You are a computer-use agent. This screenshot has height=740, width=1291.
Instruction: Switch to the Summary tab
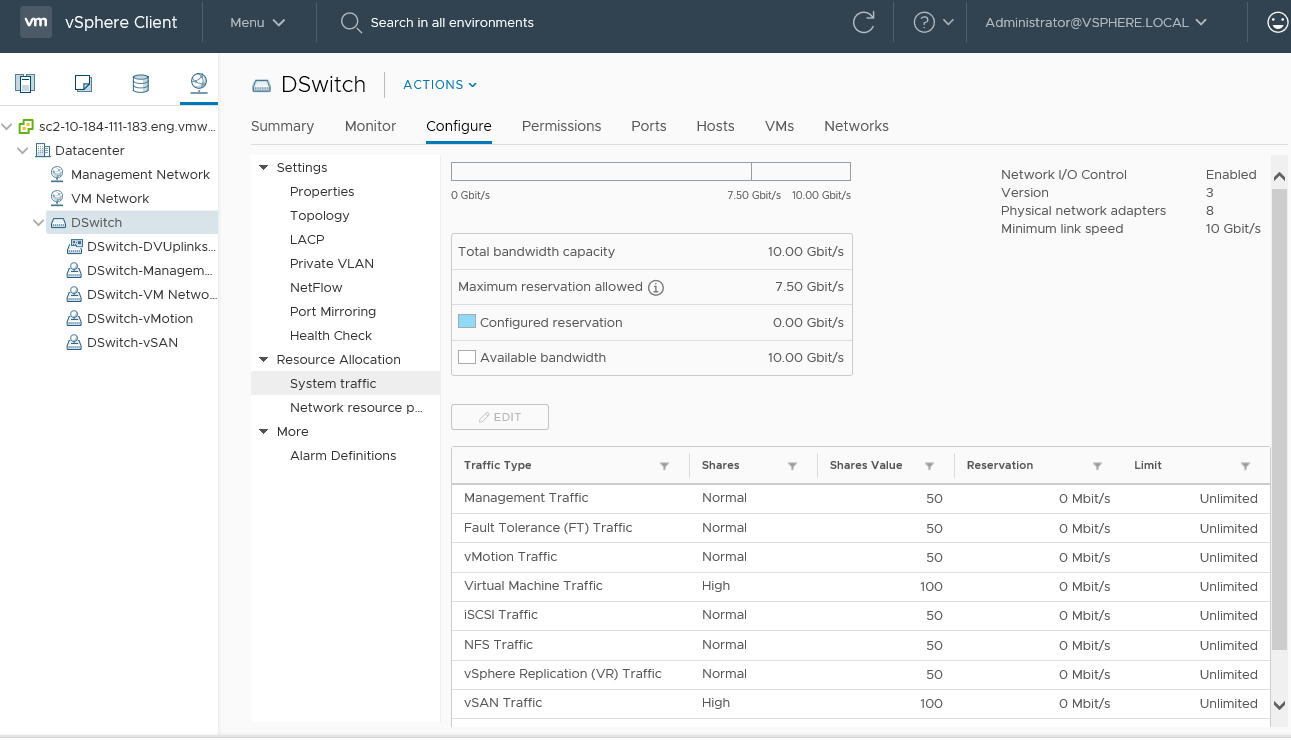[x=282, y=126]
